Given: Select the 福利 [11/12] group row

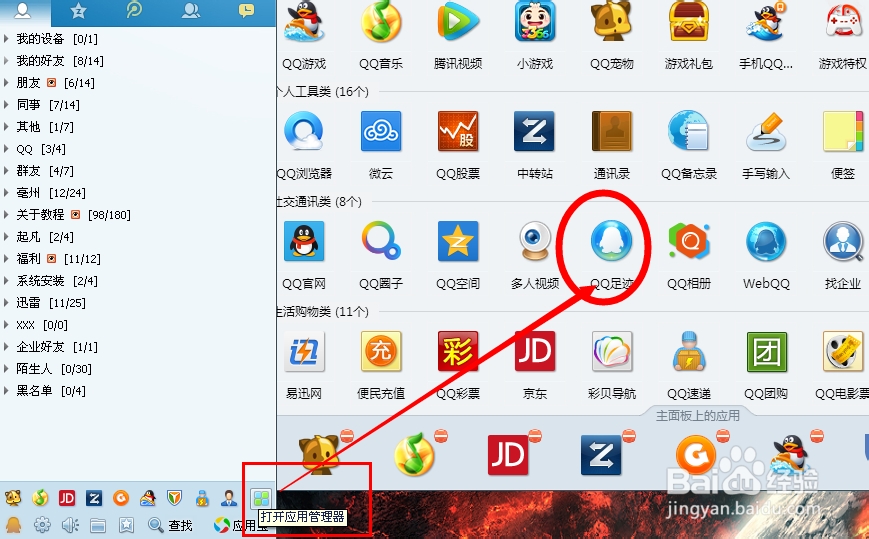Looking at the screenshot, I should click(x=138, y=259).
